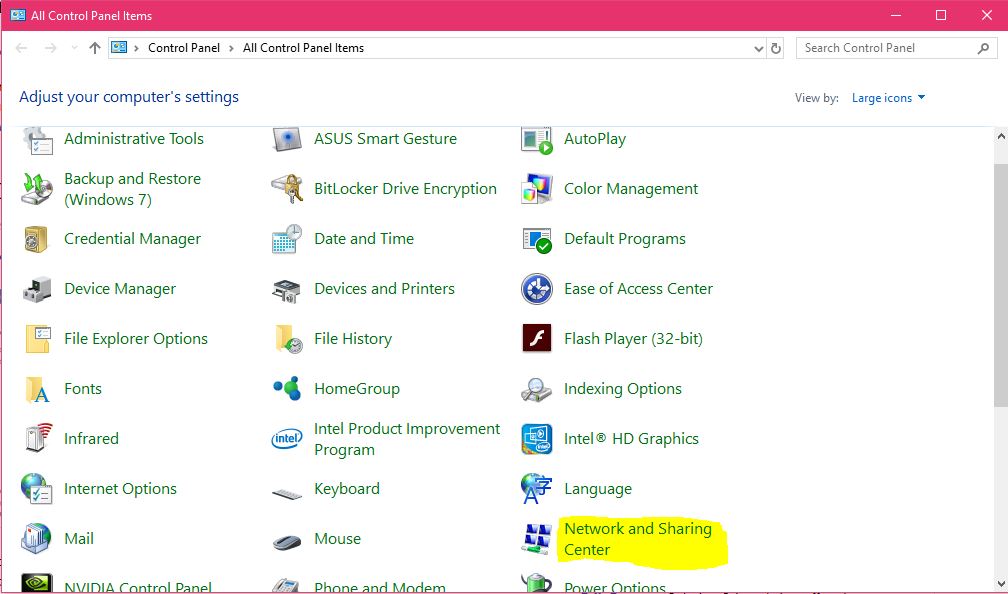Open the HomeGroup link
Viewport: 1008px width, 594px height.
[x=357, y=389]
